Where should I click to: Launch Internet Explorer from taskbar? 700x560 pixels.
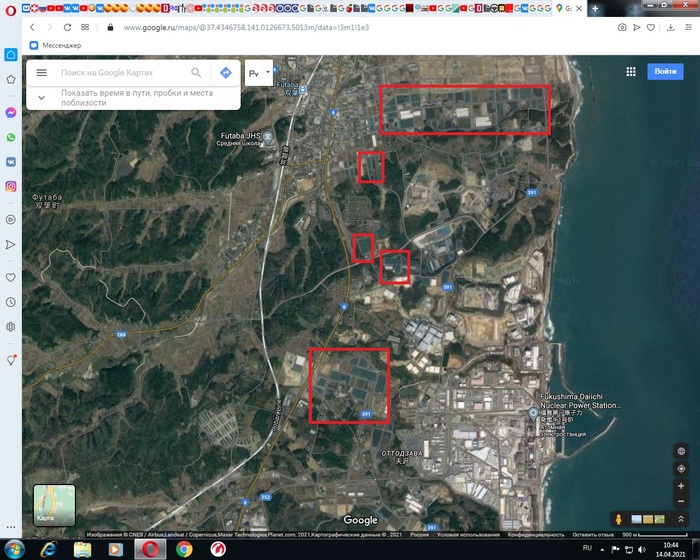(48, 549)
